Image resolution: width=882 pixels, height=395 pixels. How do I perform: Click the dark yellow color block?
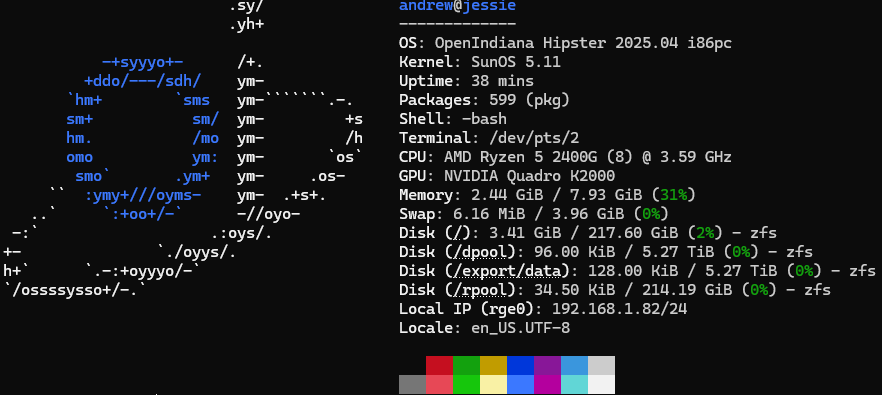[x=493, y=365]
